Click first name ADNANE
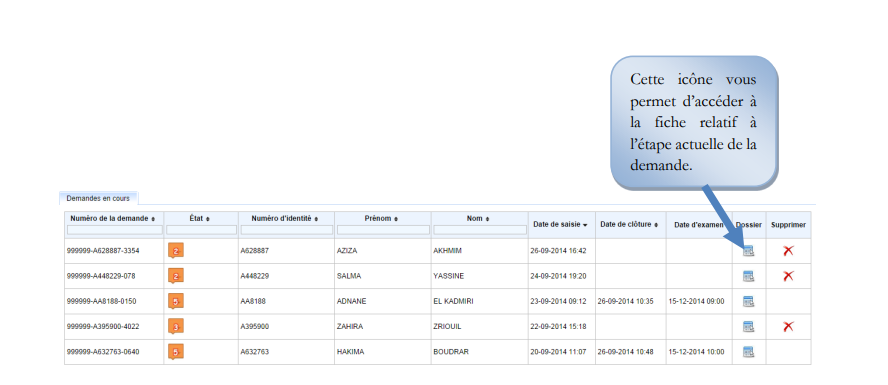The height and width of the screenshot is (385, 888). [351, 301]
